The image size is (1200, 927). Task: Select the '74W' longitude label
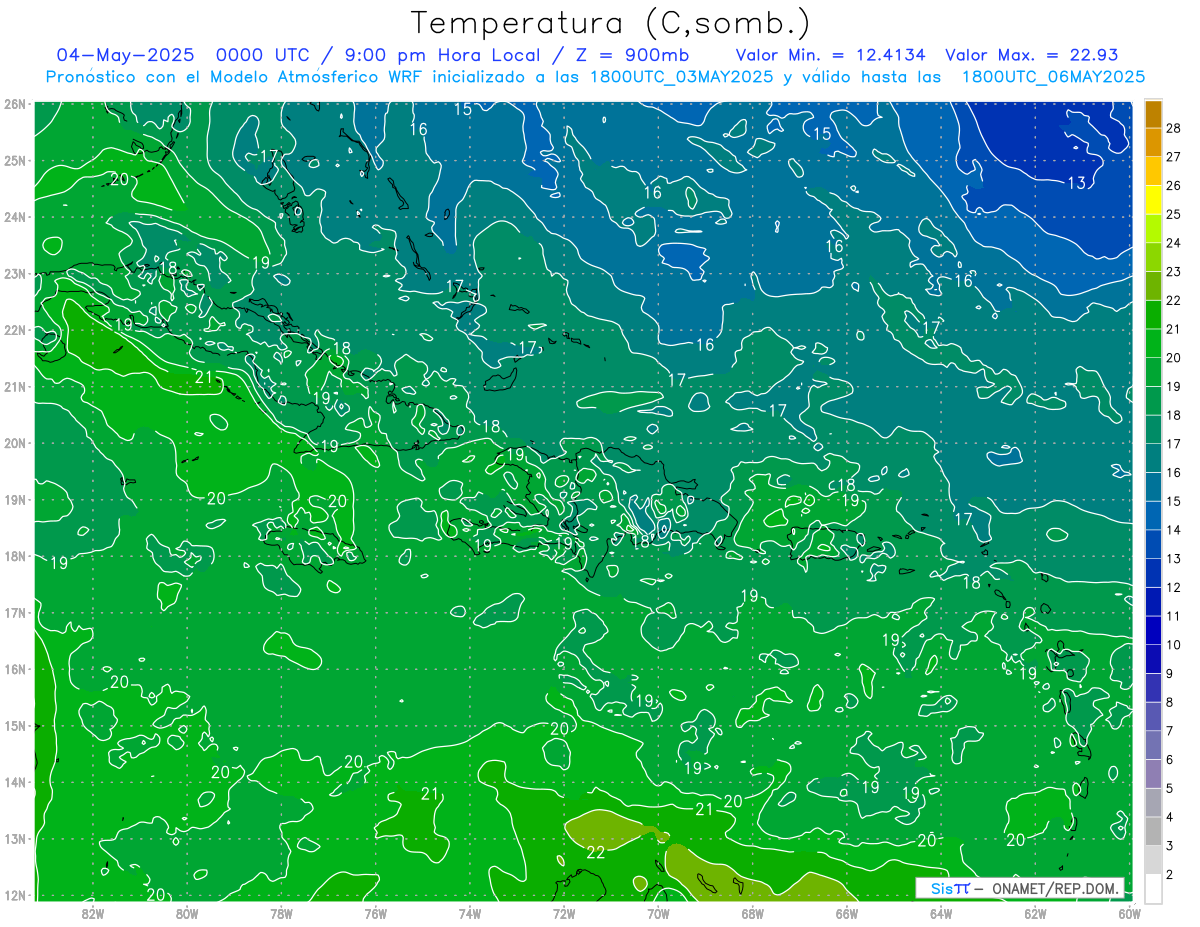pos(470,912)
